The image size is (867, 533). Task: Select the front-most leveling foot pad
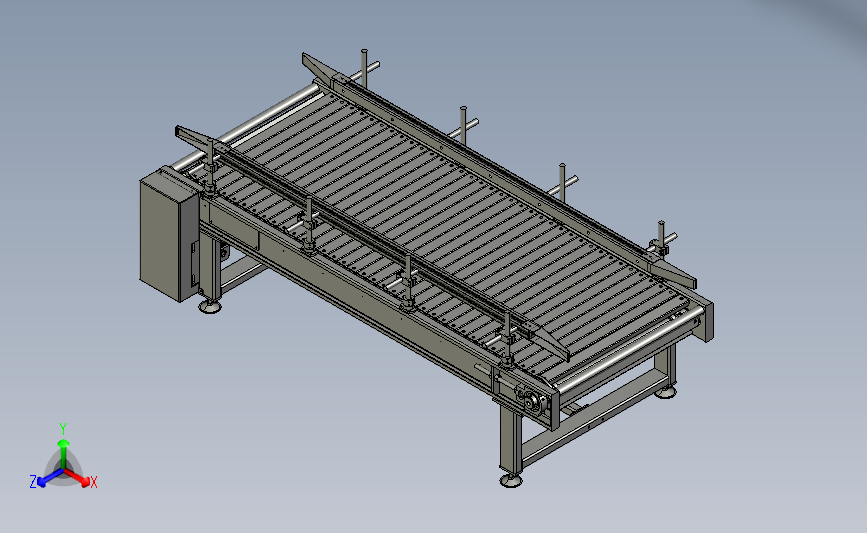pos(511,480)
